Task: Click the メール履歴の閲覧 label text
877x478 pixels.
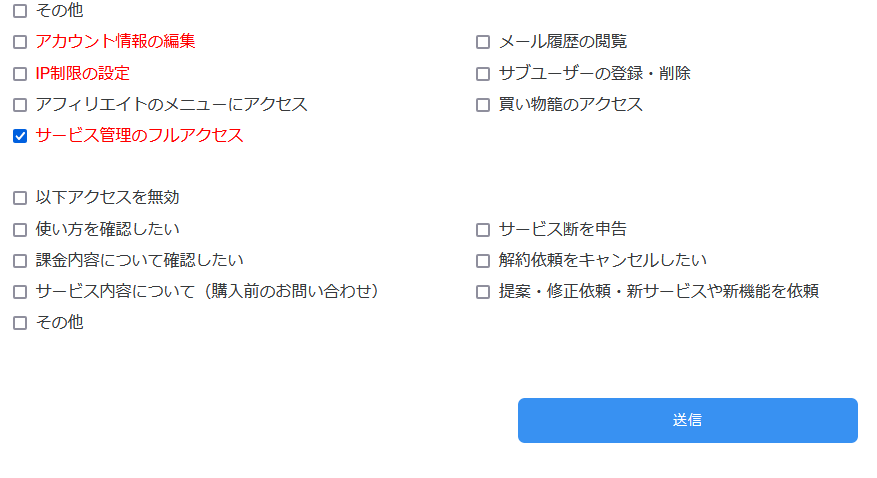Action: (x=563, y=42)
